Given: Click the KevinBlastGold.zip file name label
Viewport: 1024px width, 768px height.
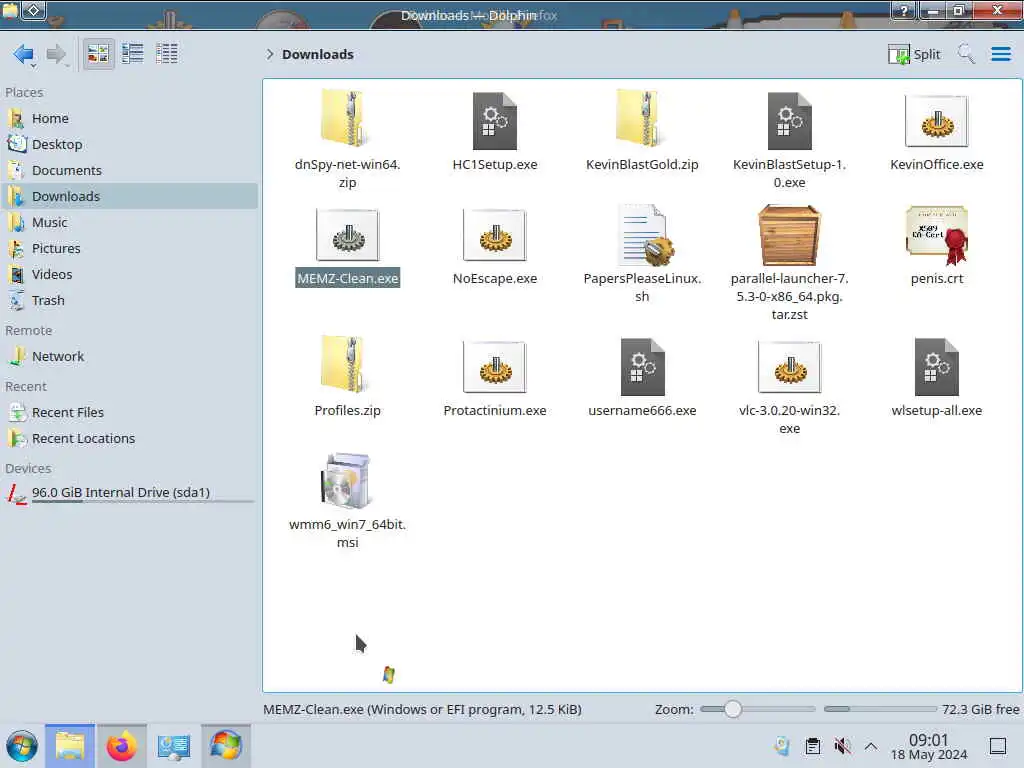Looking at the screenshot, I should coord(642,165).
